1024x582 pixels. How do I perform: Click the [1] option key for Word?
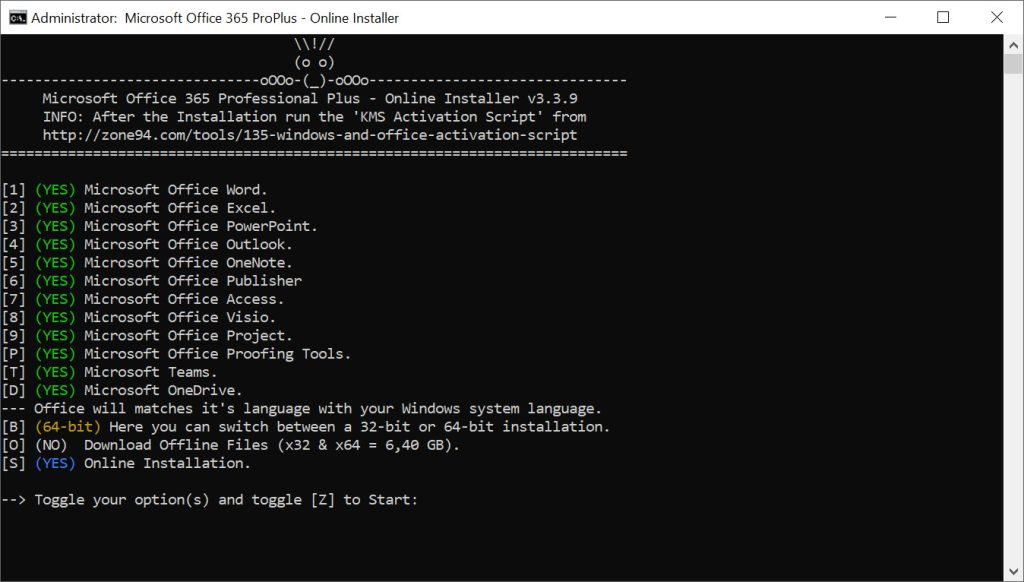13,190
